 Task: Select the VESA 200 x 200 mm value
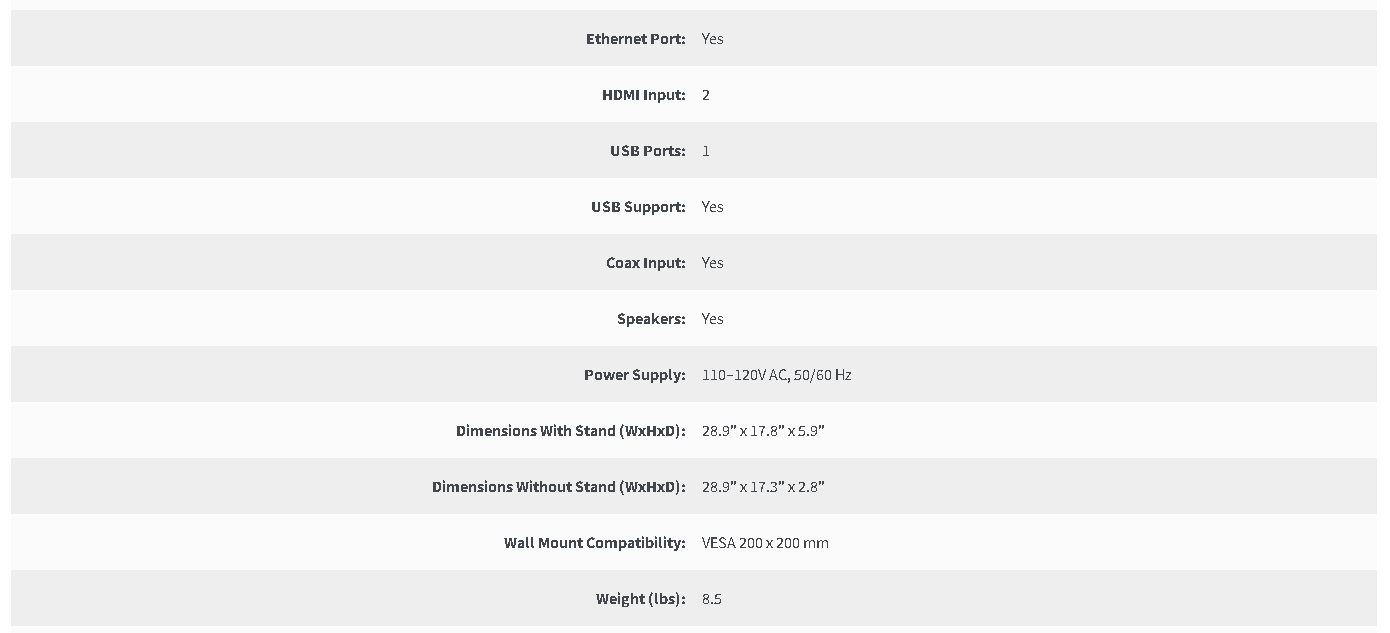(765, 543)
